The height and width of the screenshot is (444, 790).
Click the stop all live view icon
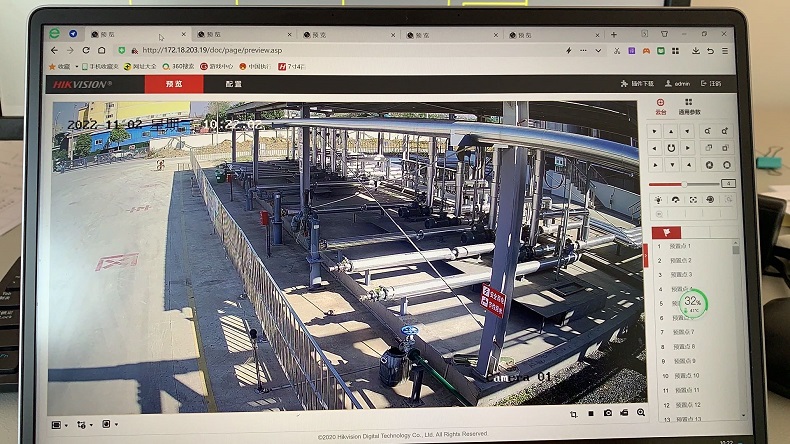pos(590,413)
